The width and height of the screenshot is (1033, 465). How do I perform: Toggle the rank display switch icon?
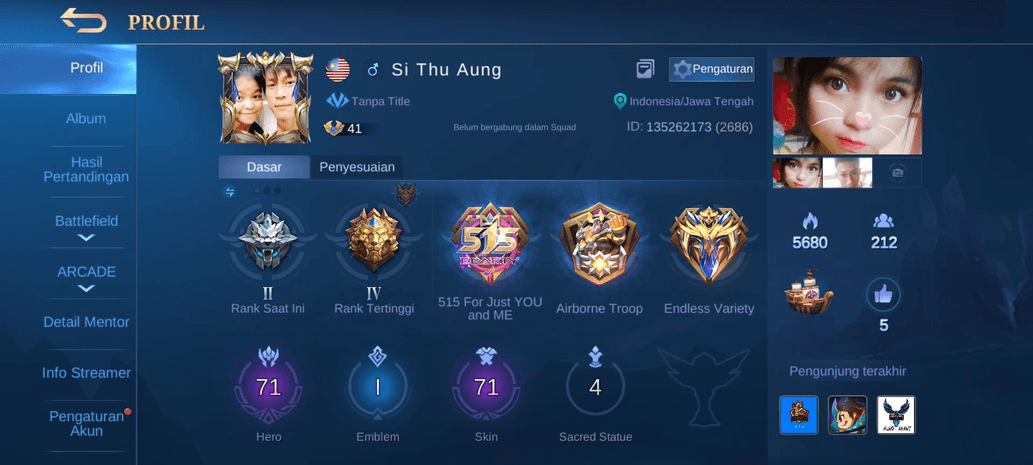coord(230,192)
